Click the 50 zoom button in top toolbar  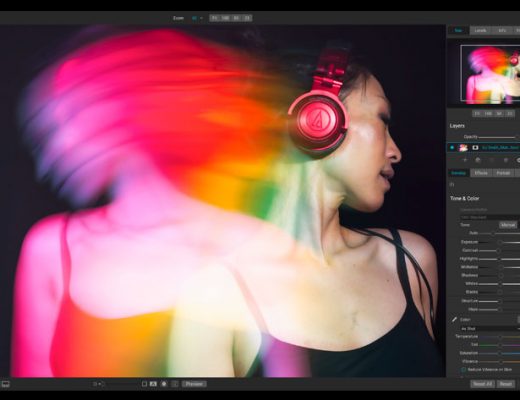[236, 18]
